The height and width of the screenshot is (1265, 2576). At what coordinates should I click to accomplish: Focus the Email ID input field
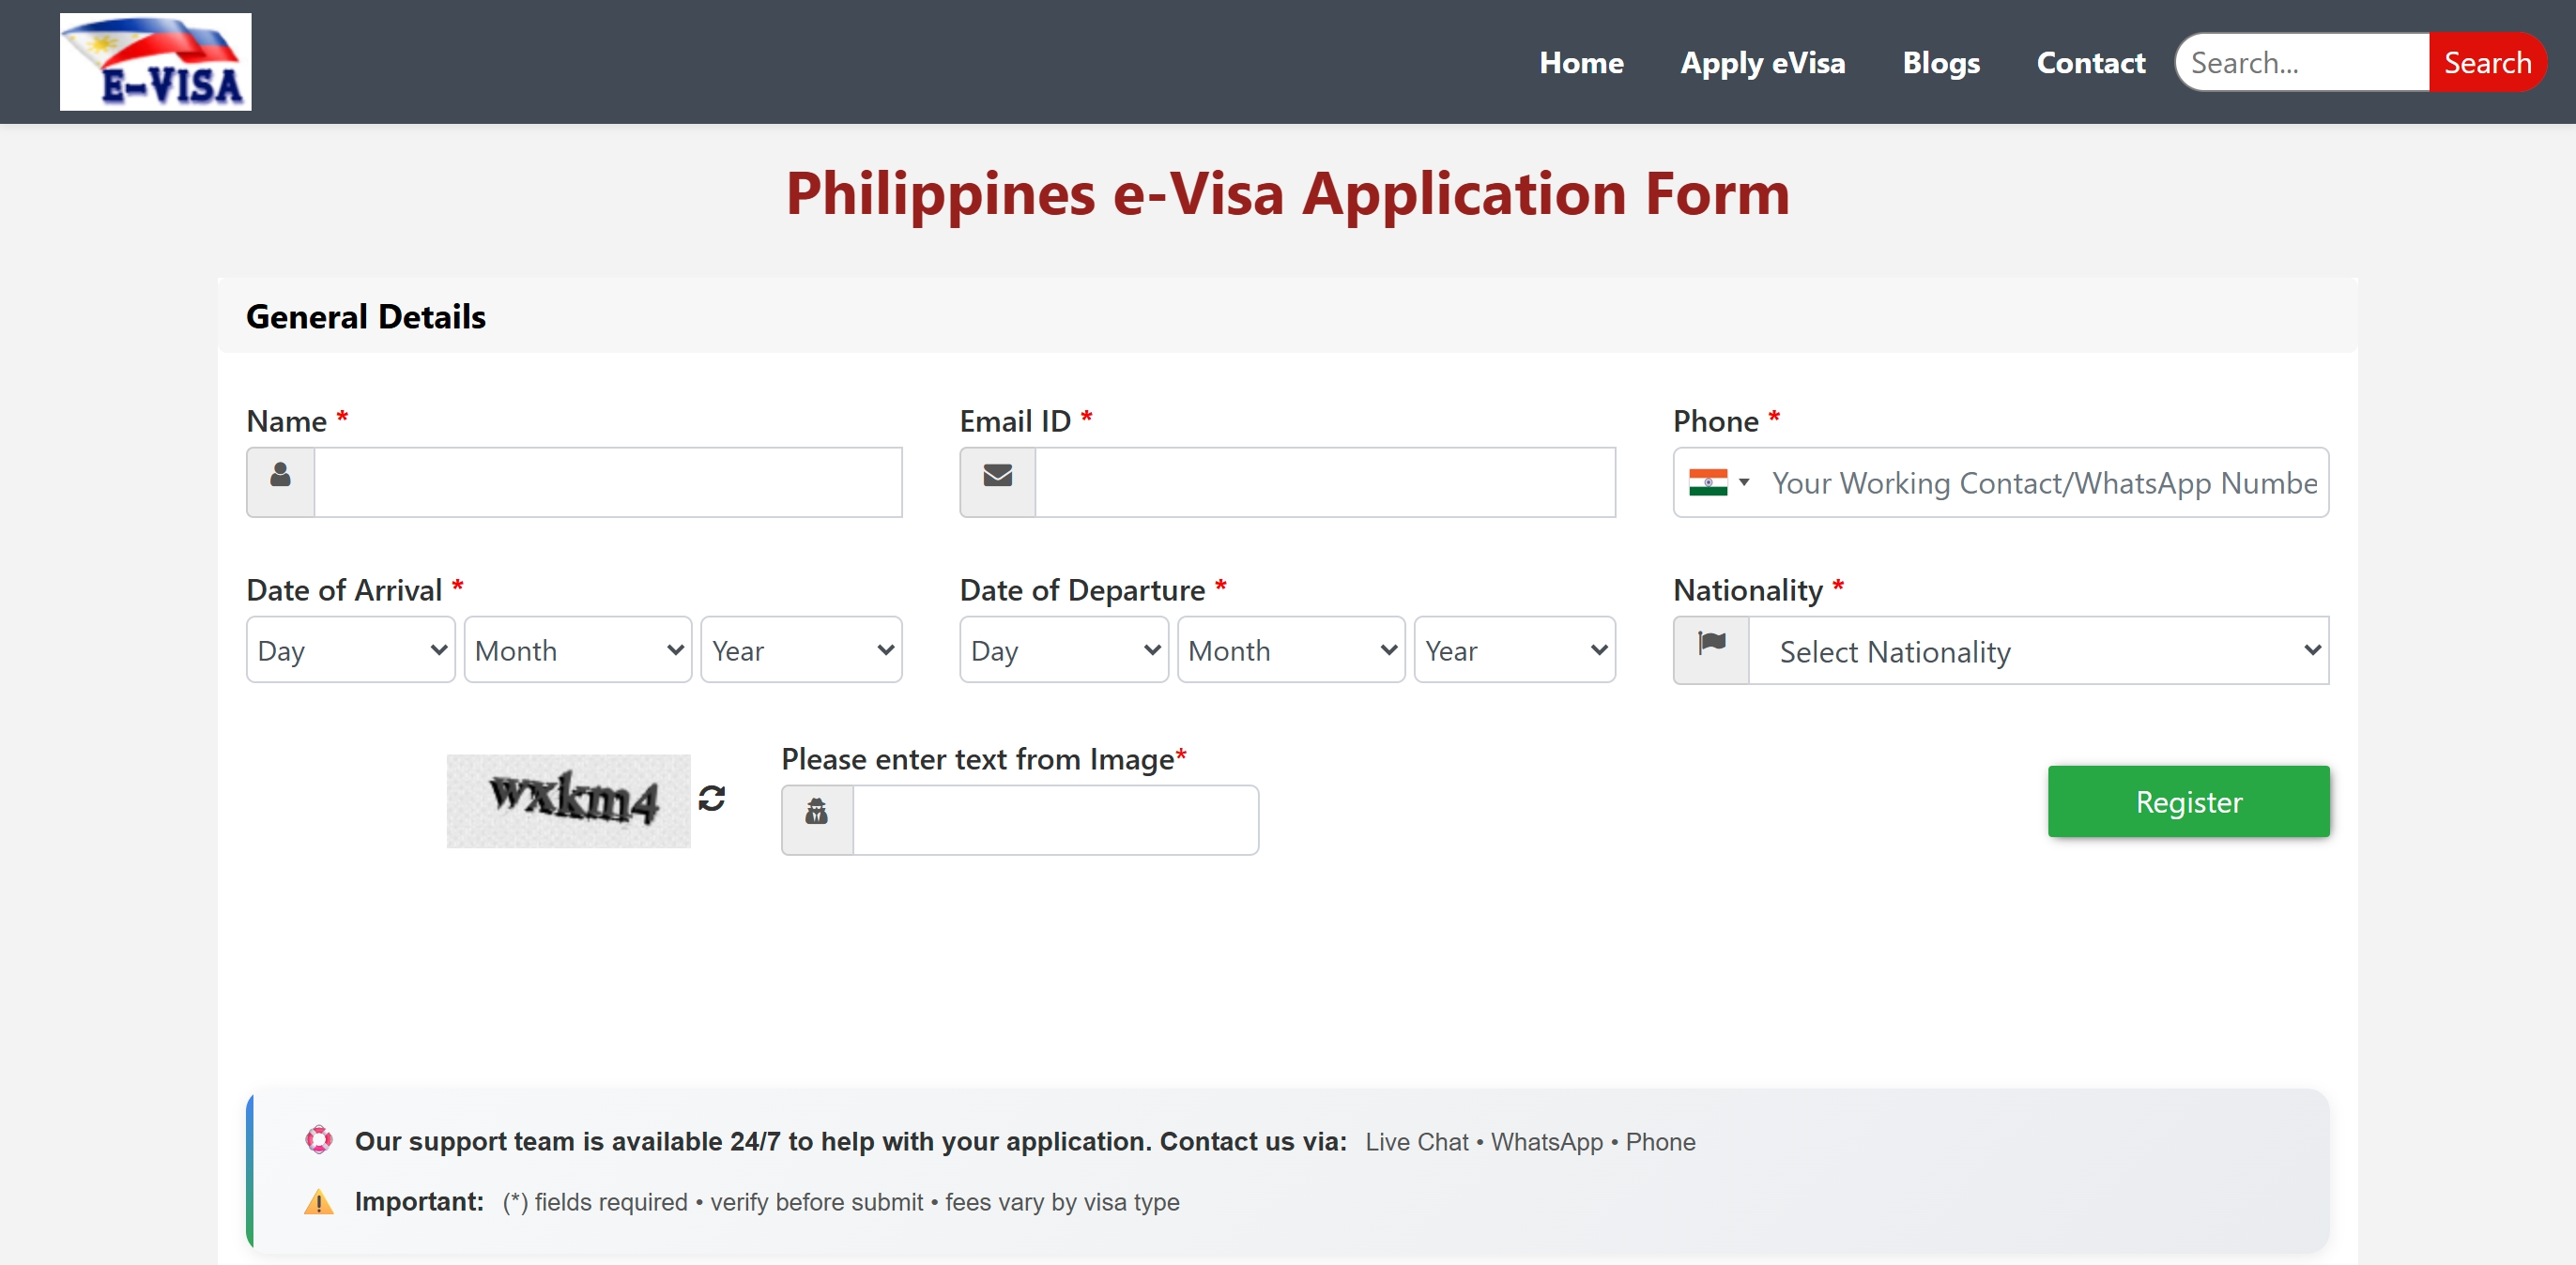[1324, 482]
